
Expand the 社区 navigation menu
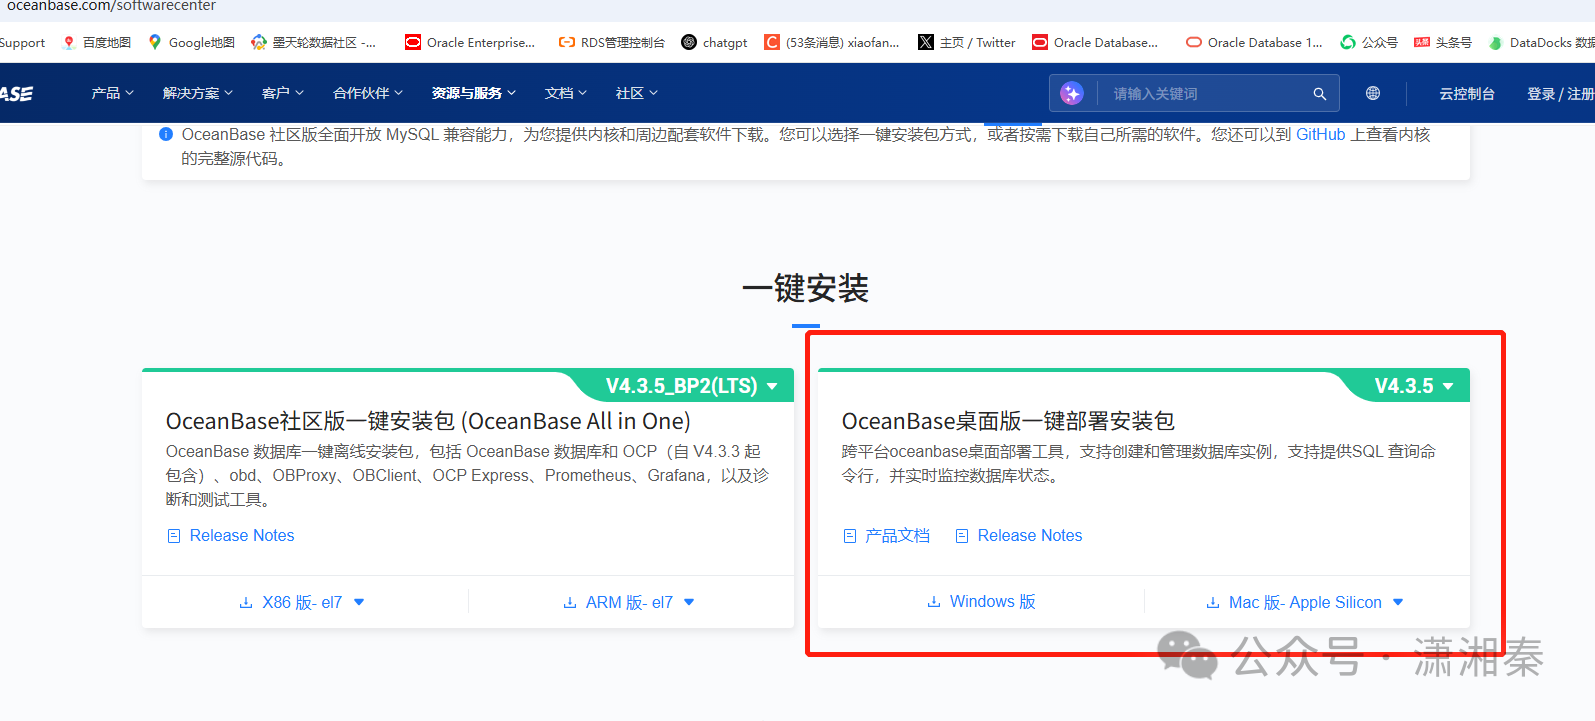[637, 93]
